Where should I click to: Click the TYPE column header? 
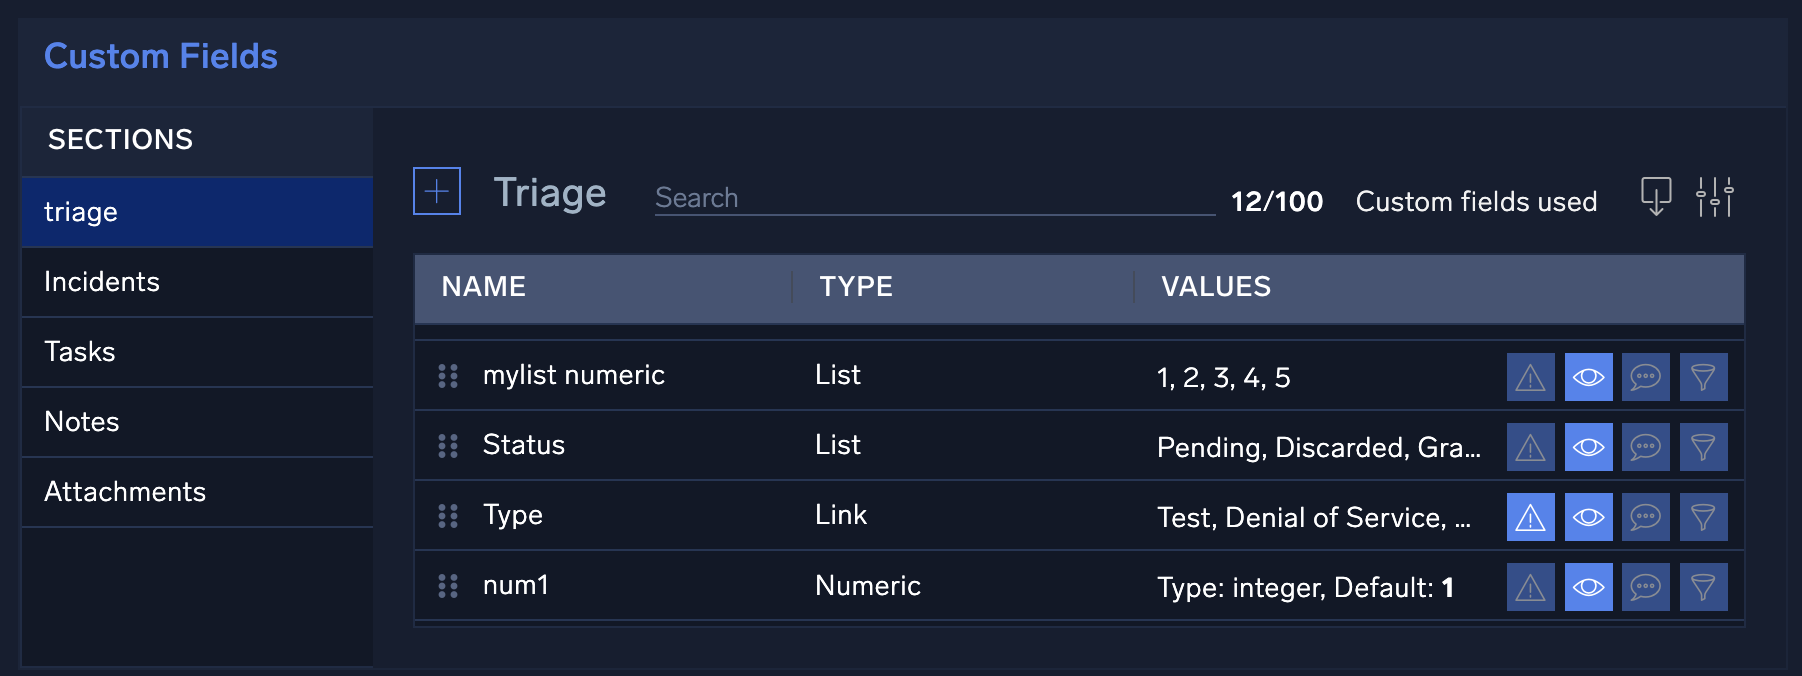pyautogui.click(x=856, y=287)
